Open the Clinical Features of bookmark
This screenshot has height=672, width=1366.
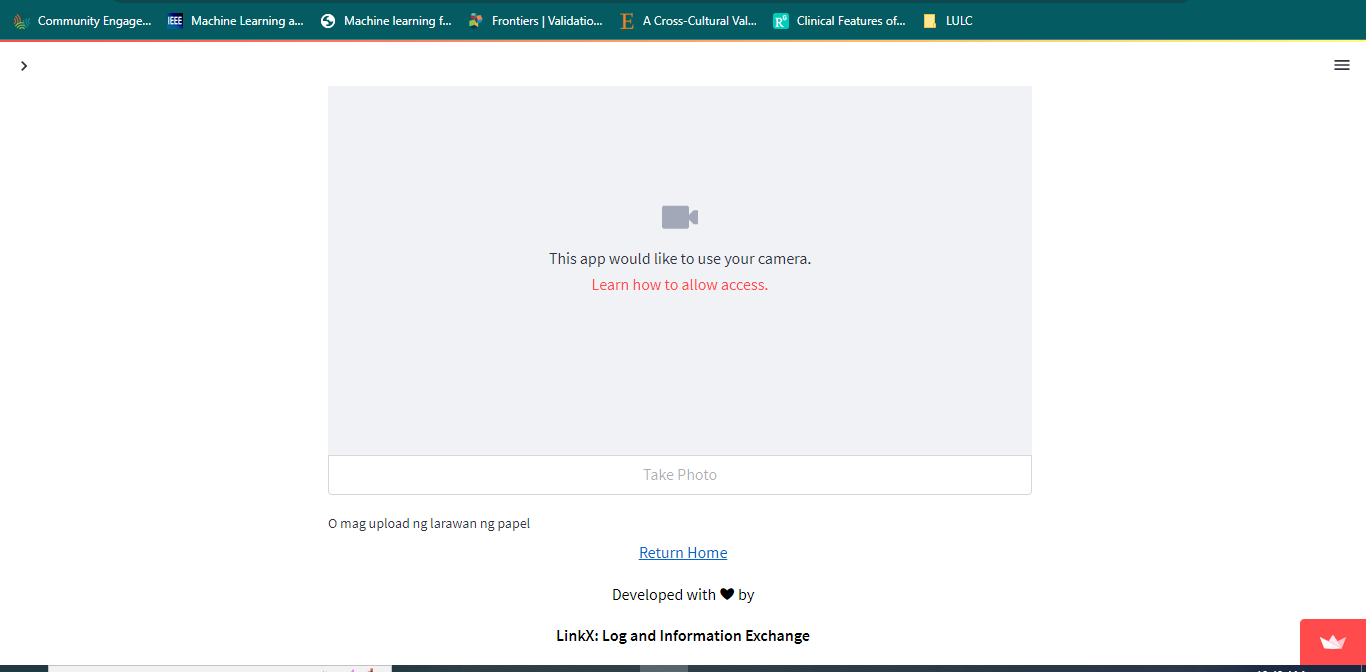850,20
